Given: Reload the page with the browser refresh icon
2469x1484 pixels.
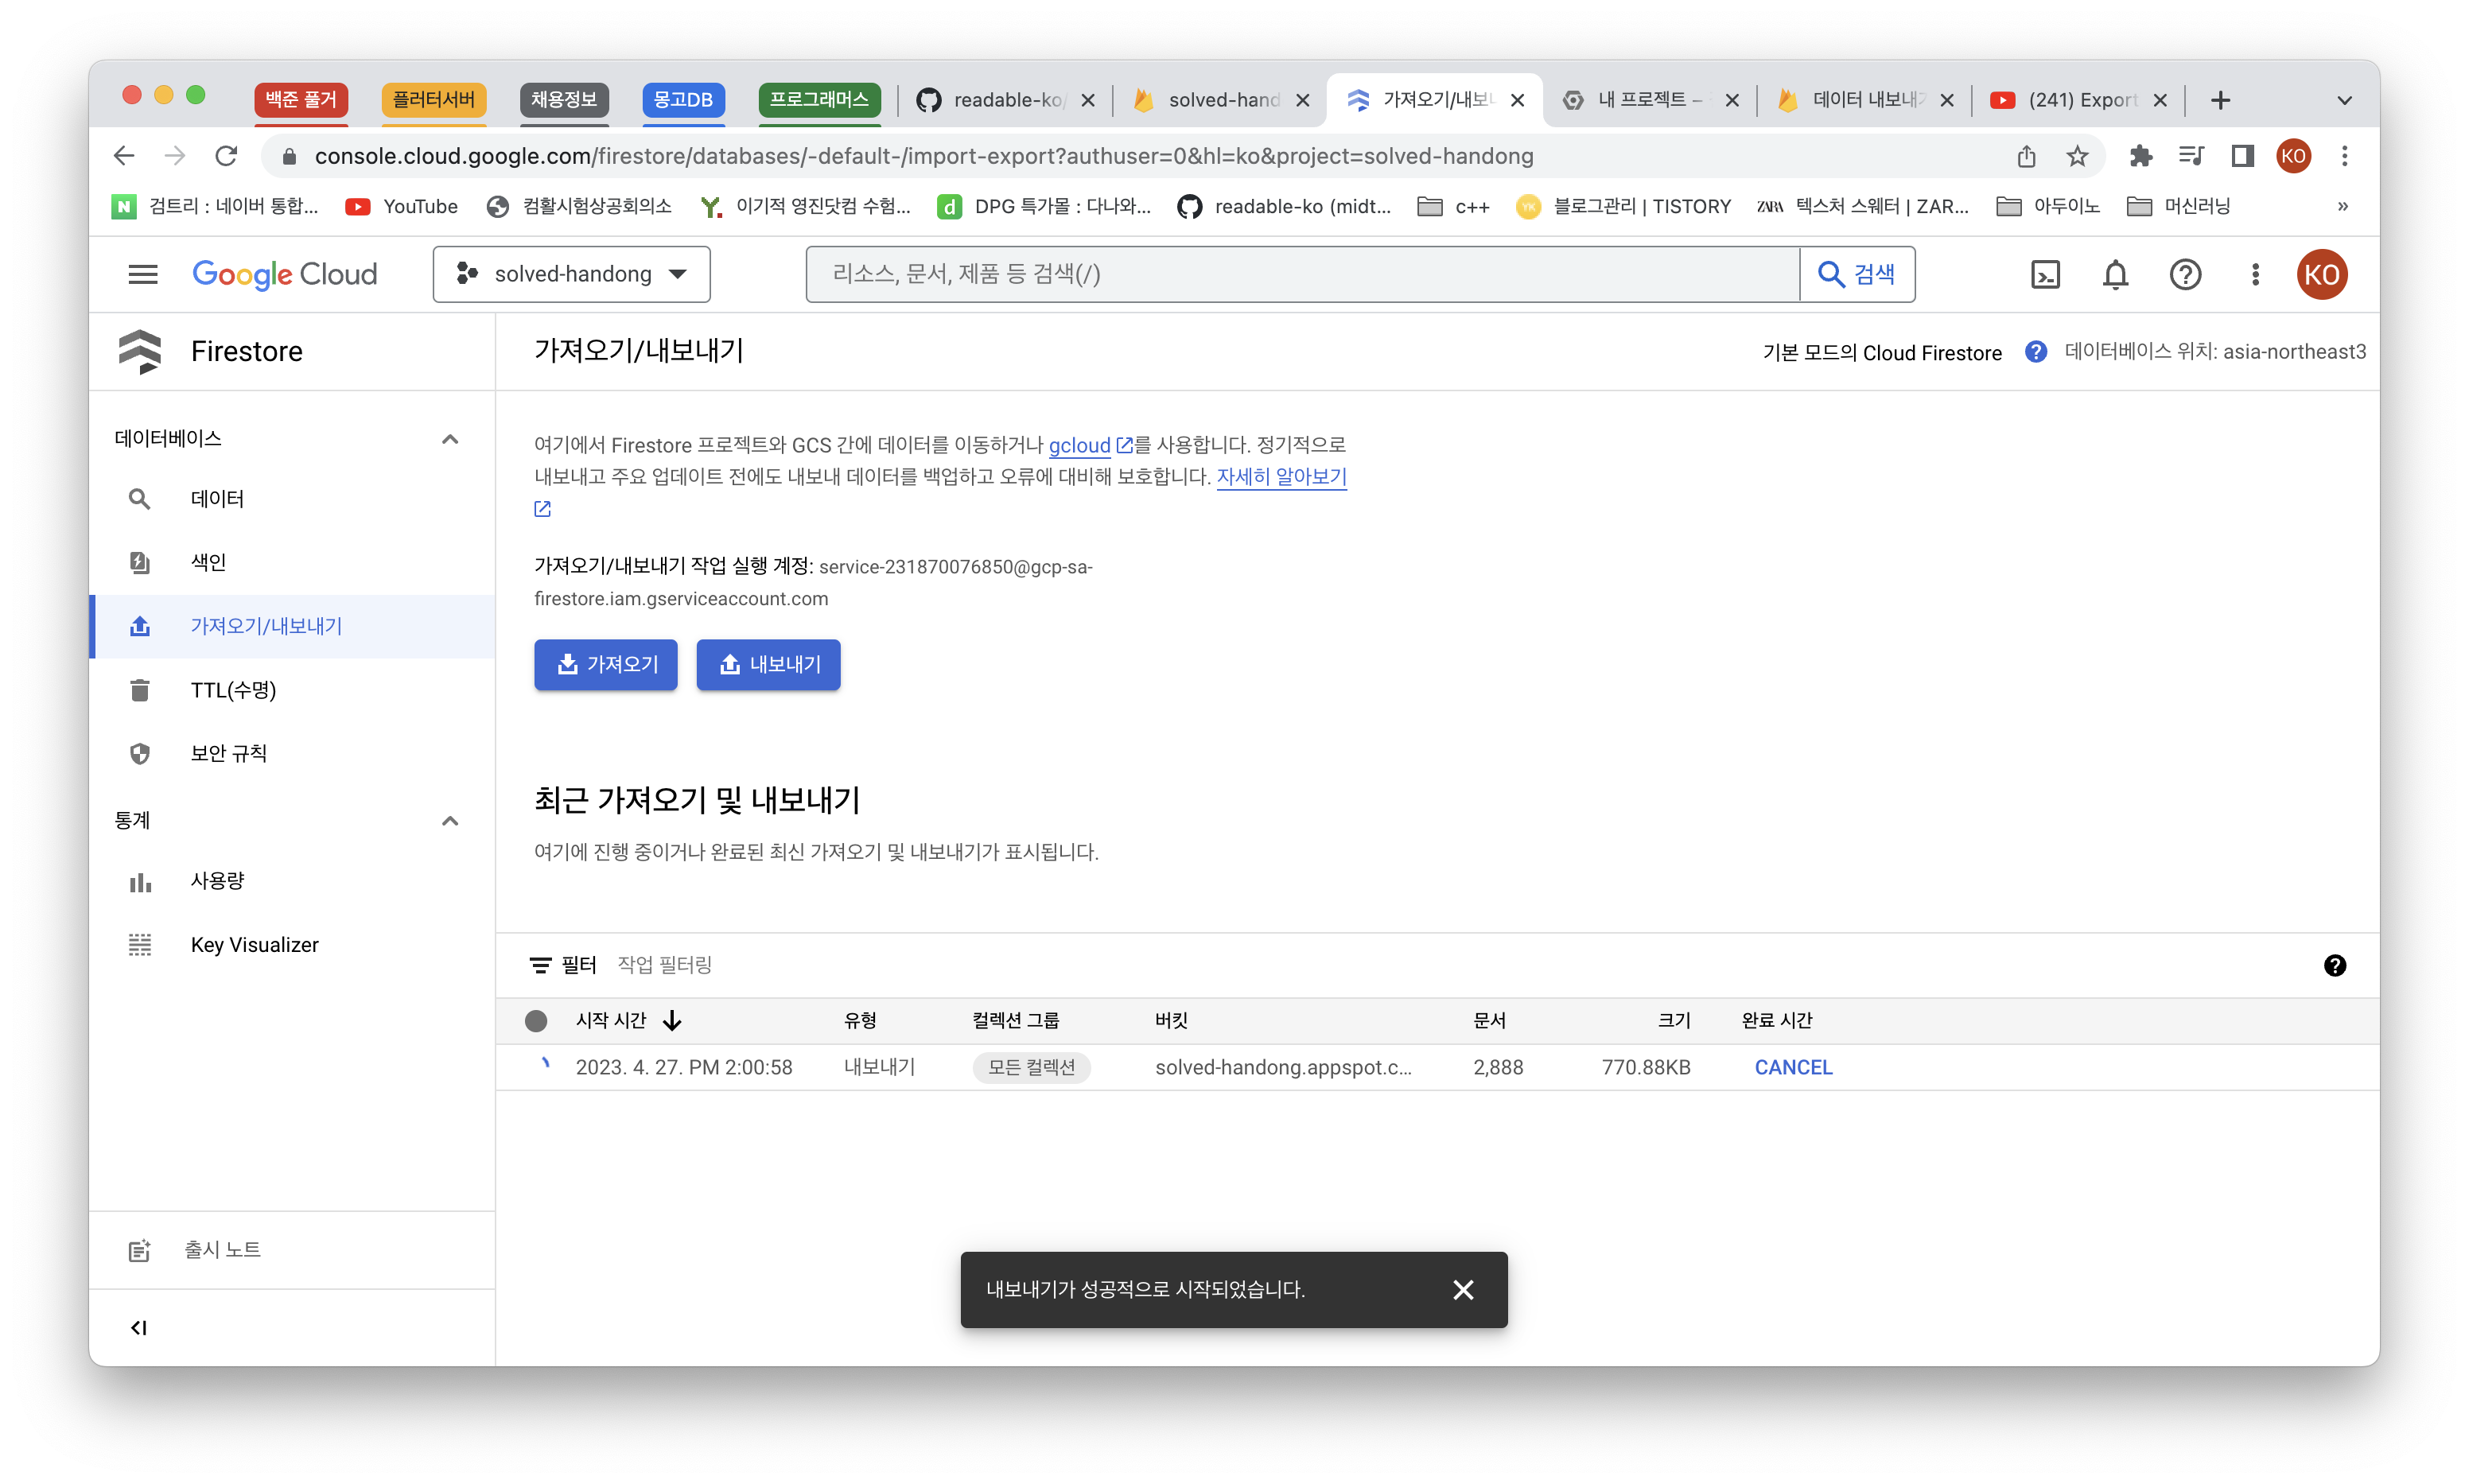Looking at the screenshot, I should point(227,156).
